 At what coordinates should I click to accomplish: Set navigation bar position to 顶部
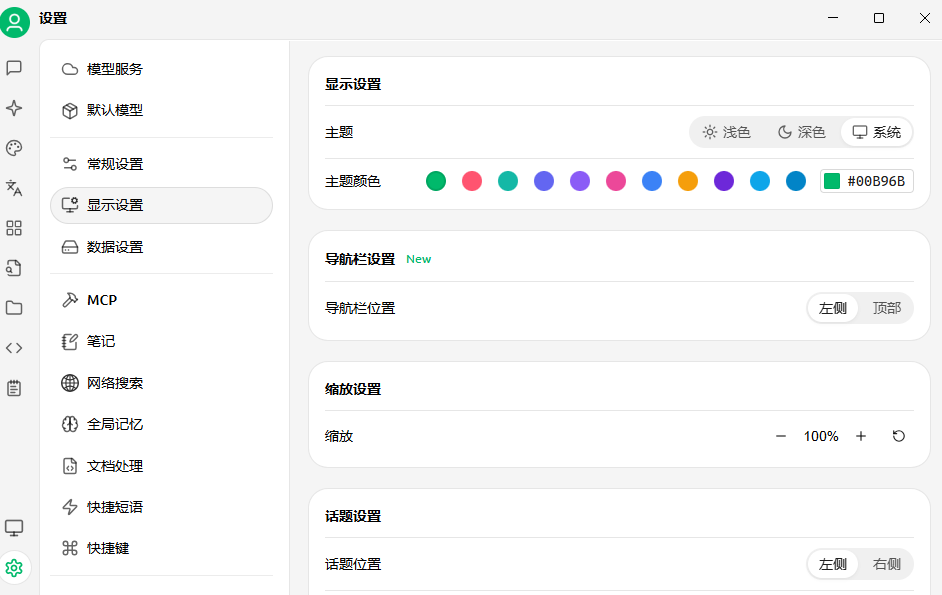(887, 308)
